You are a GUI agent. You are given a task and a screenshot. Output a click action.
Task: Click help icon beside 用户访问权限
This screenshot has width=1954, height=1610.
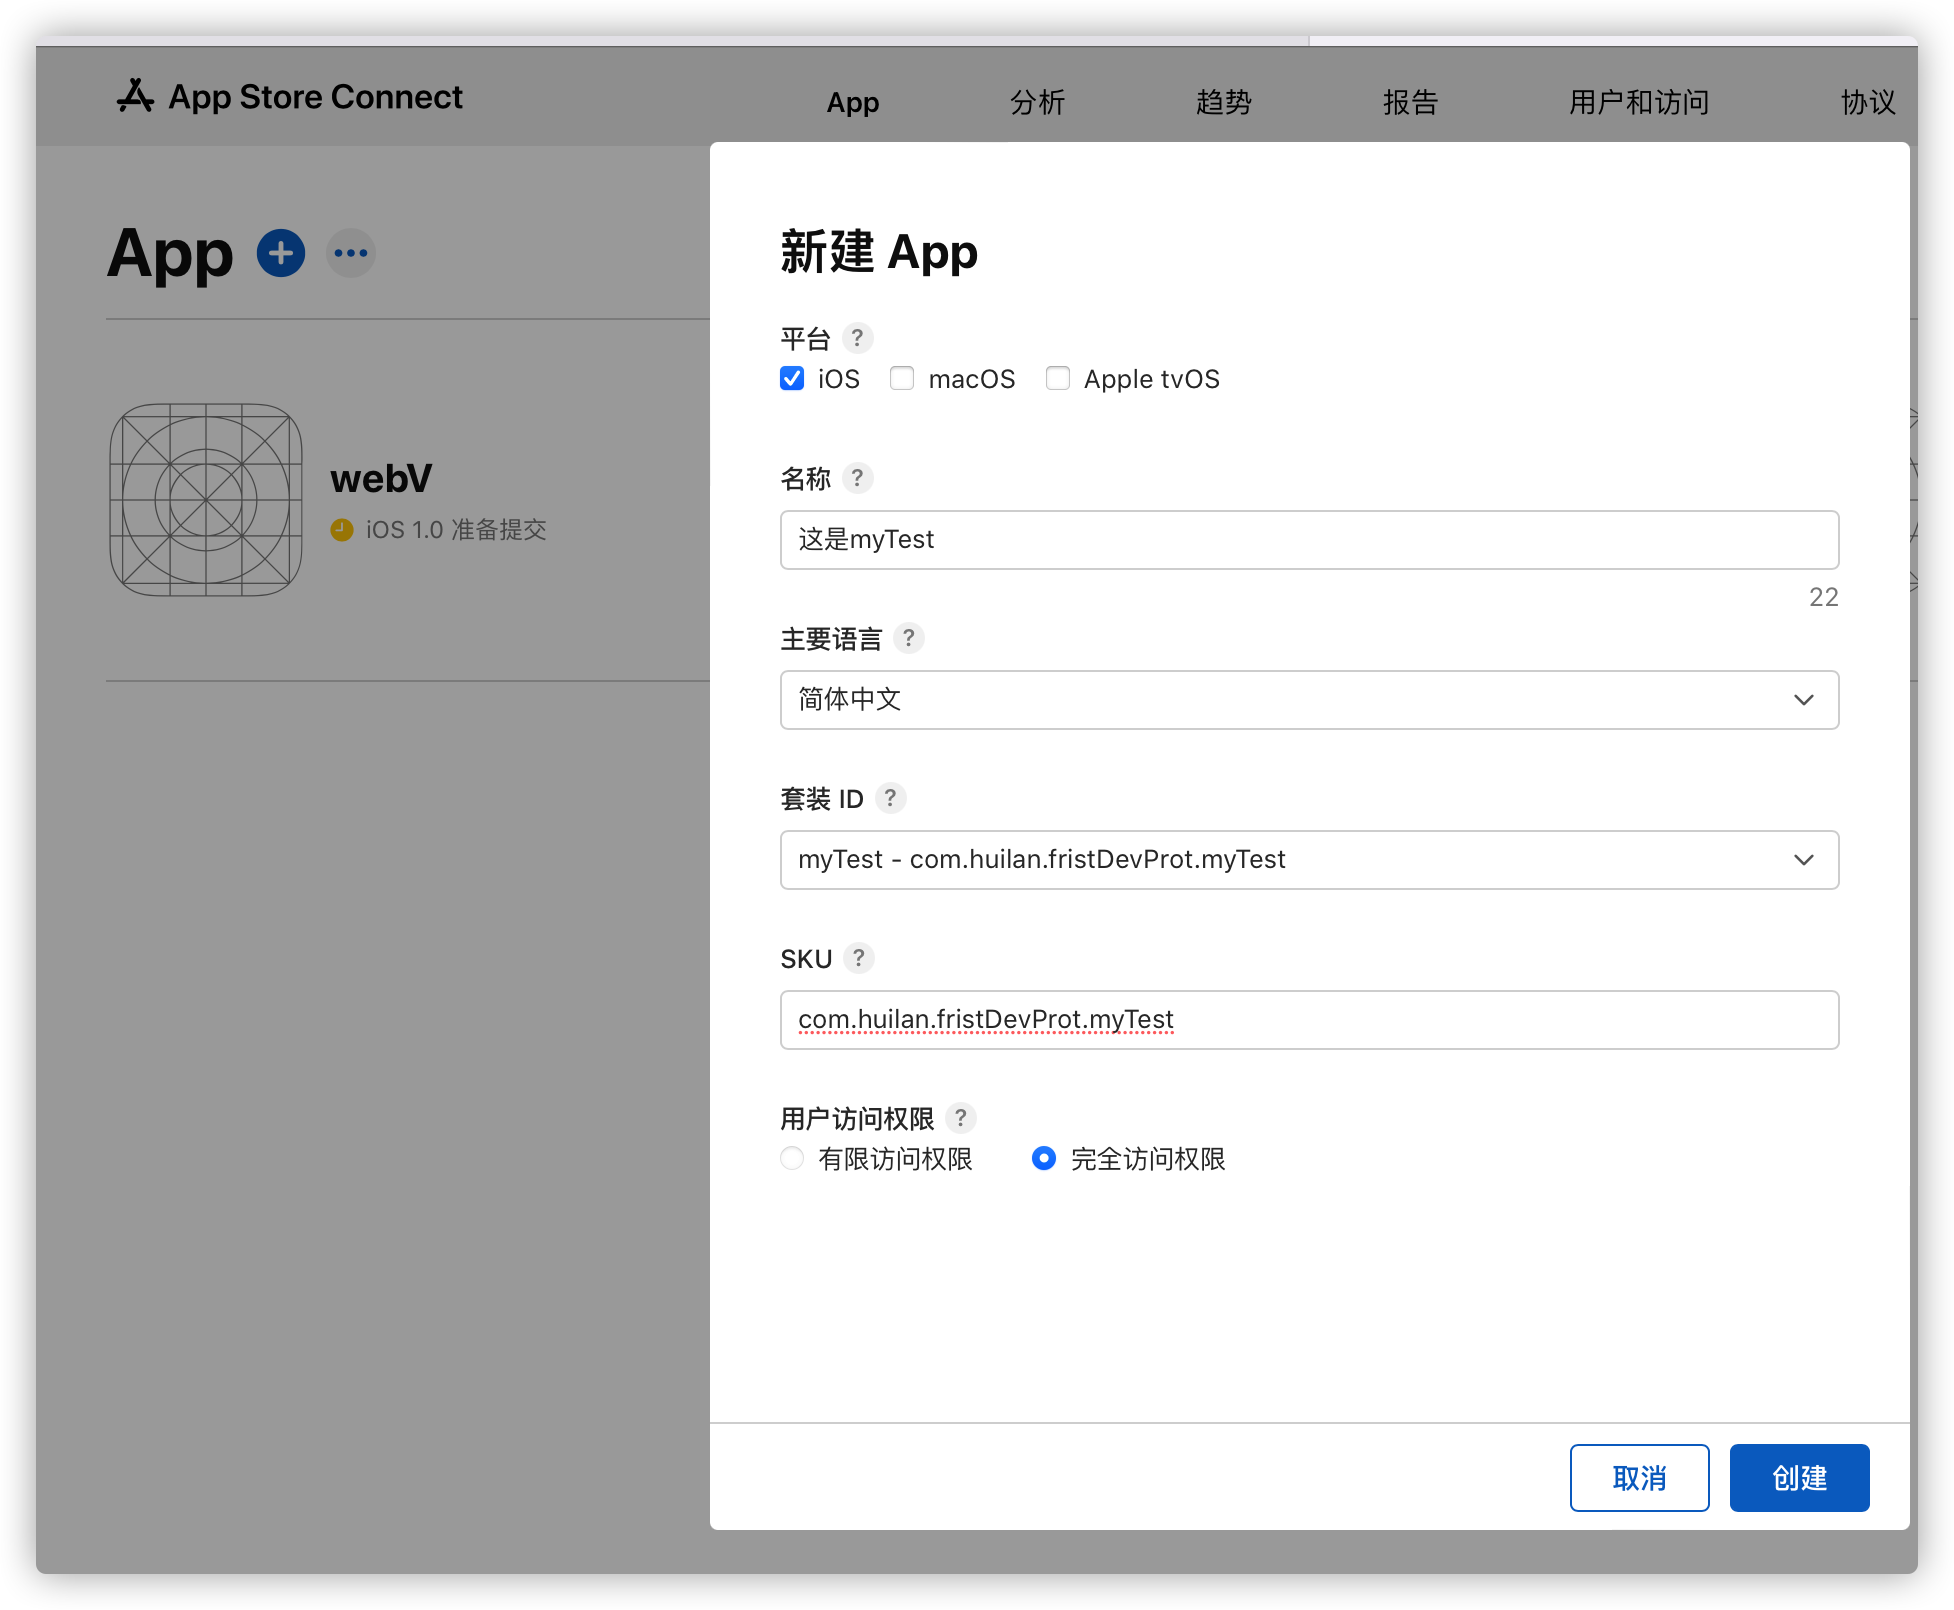coord(960,1118)
